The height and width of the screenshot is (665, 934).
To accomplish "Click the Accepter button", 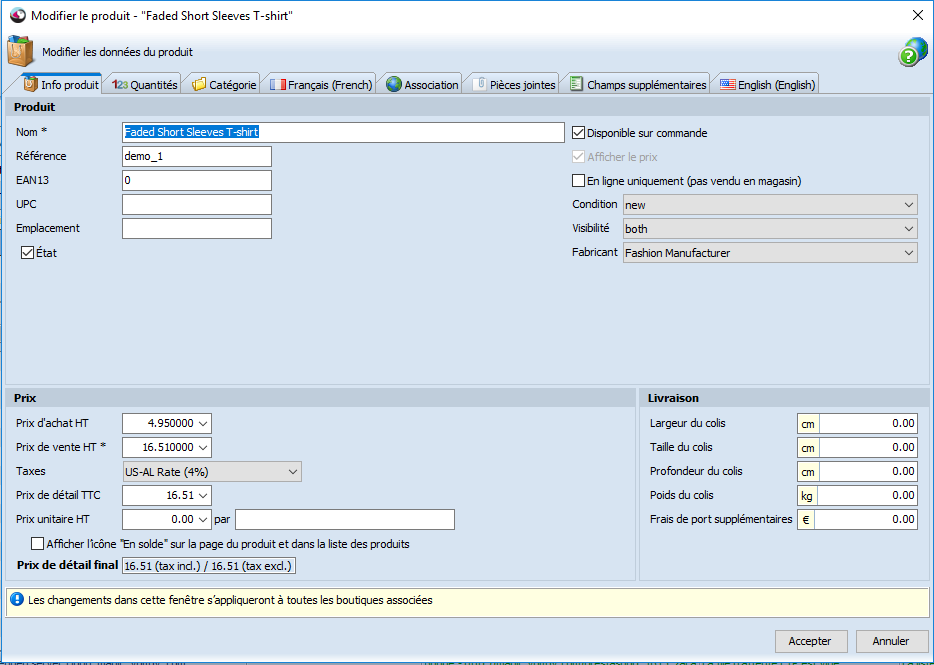I will point(811,641).
